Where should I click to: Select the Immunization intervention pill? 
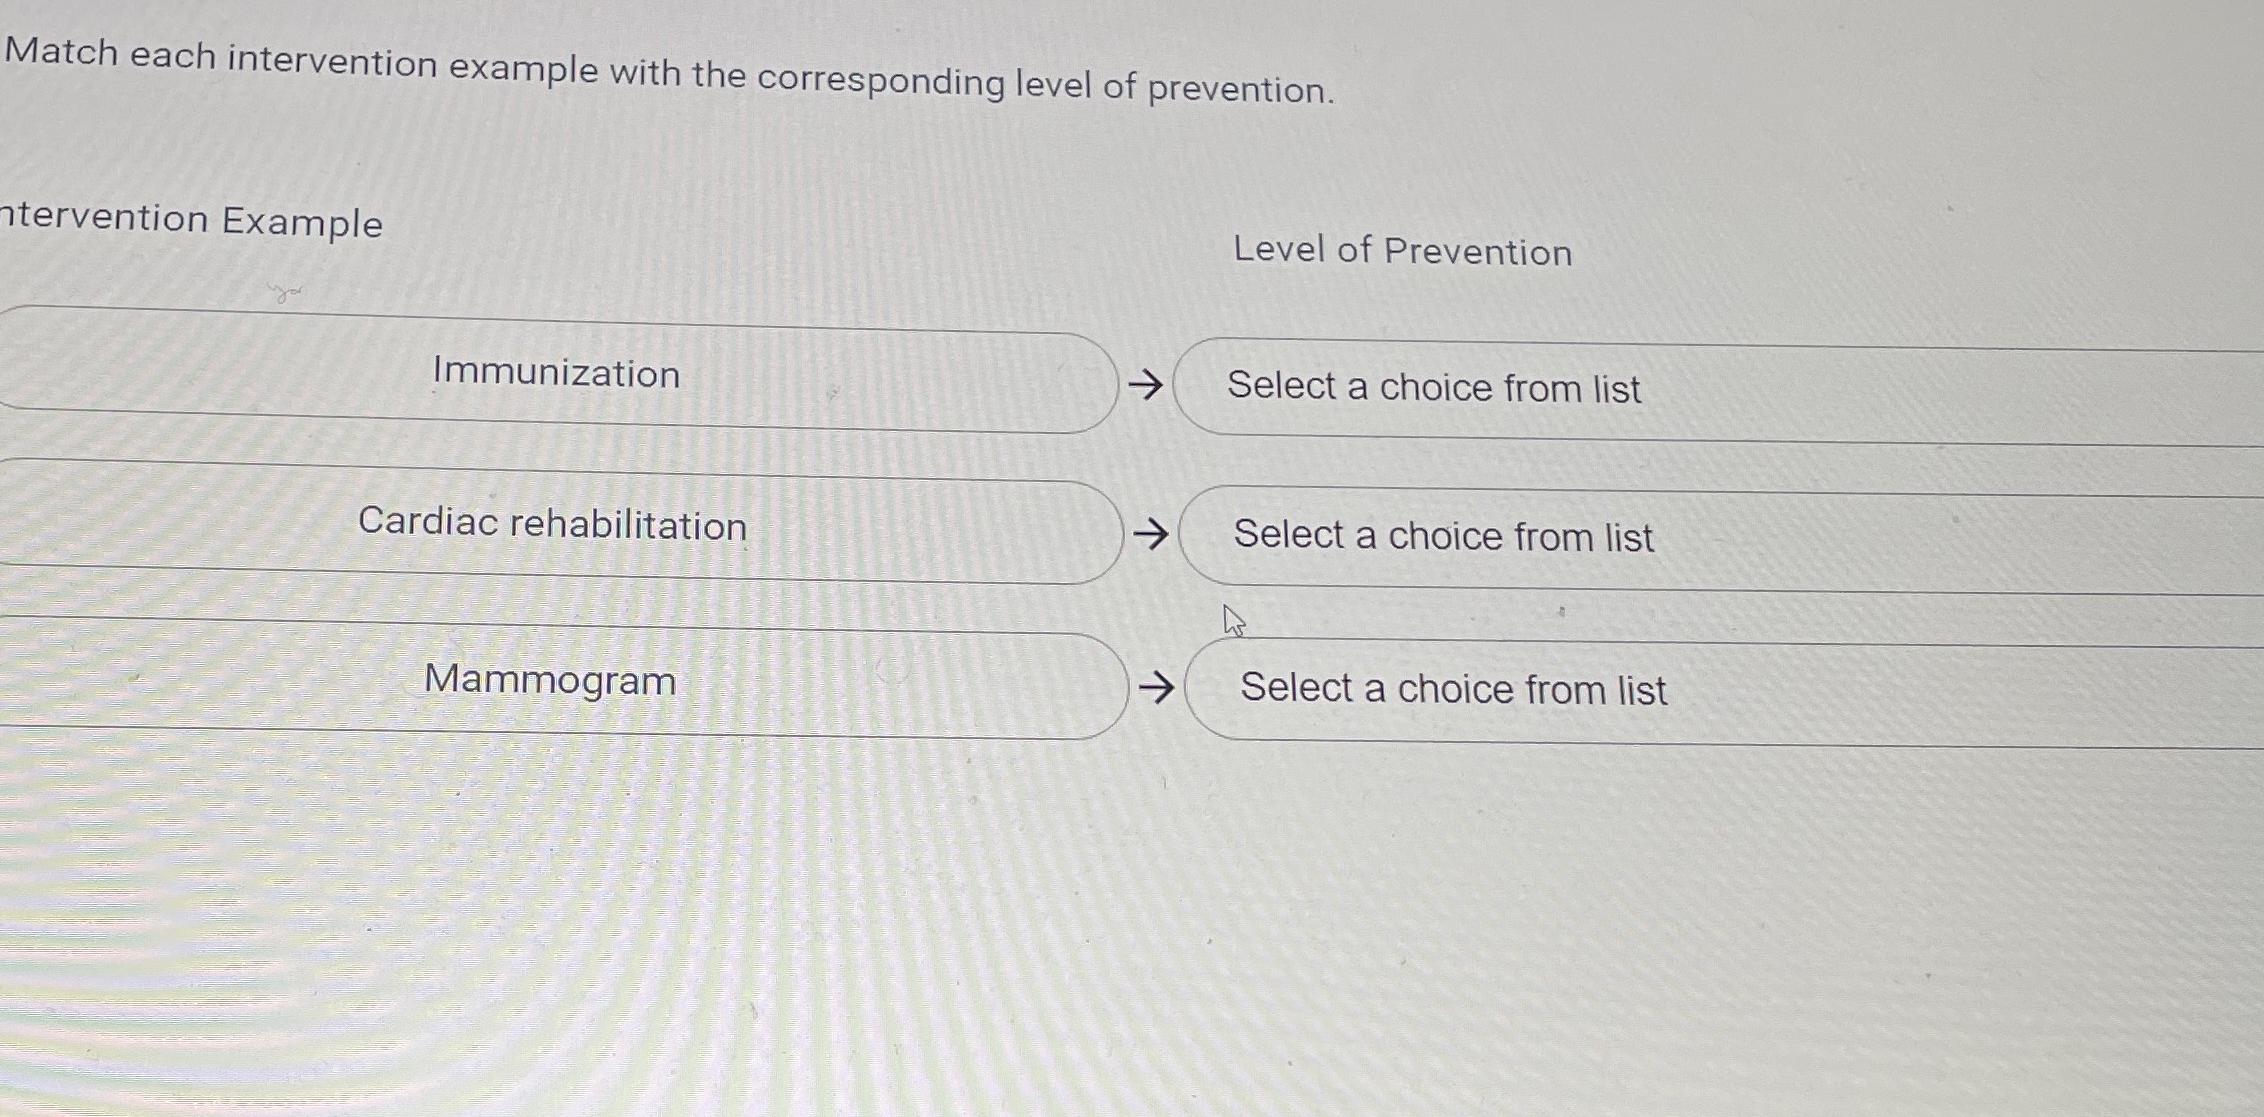tap(556, 374)
